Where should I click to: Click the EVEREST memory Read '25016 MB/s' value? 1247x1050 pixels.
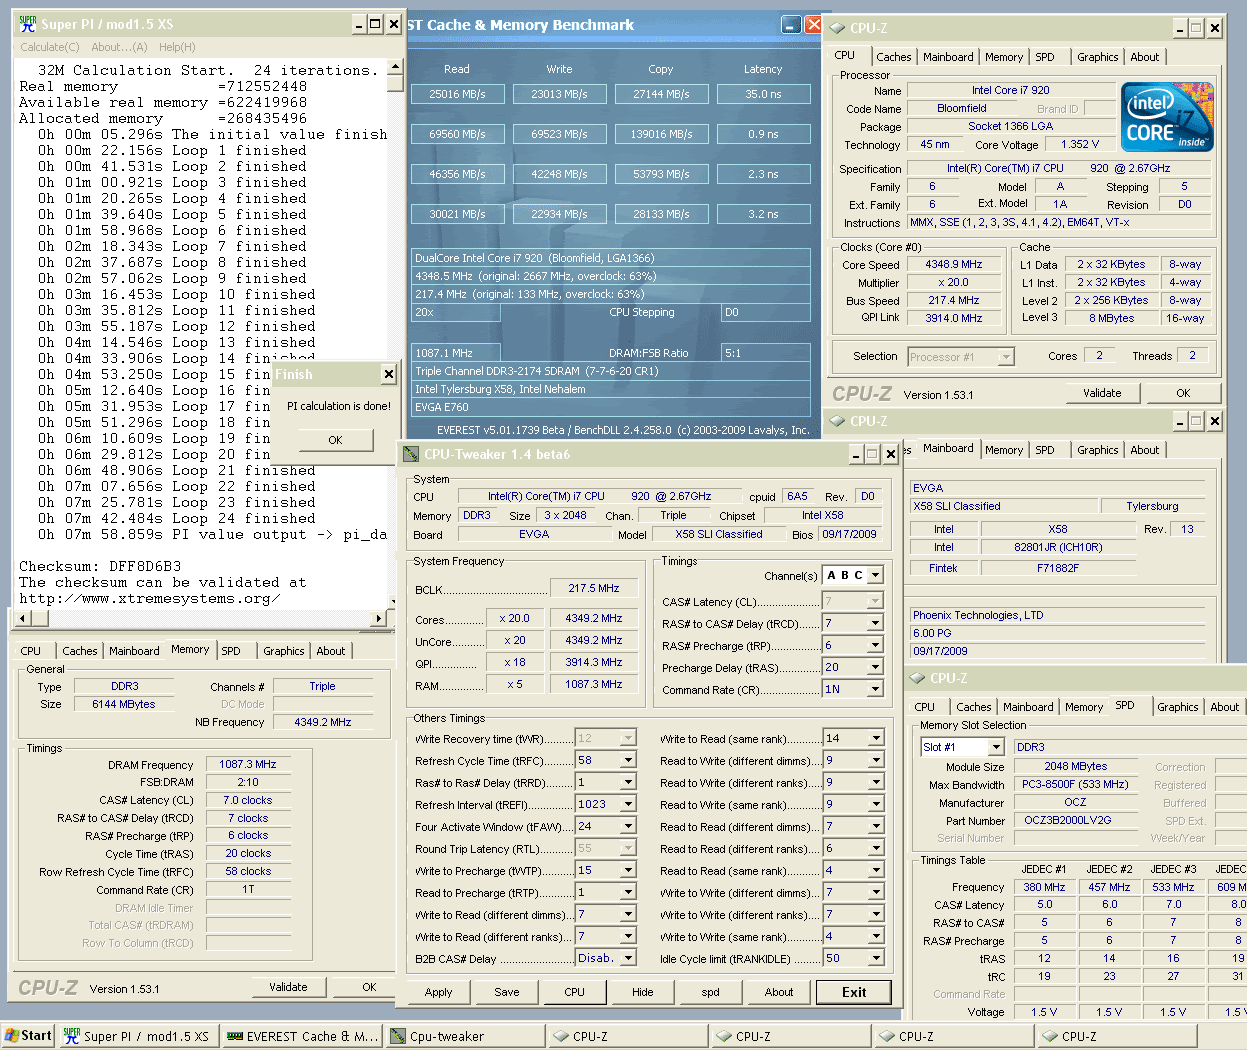457,94
